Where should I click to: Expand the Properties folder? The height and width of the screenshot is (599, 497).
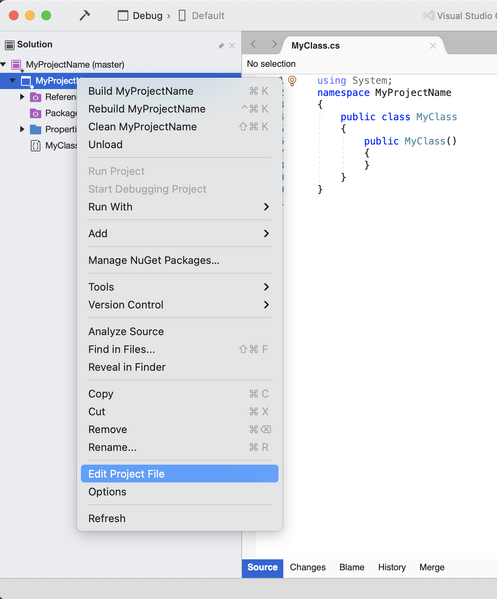click(x=22, y=130)
